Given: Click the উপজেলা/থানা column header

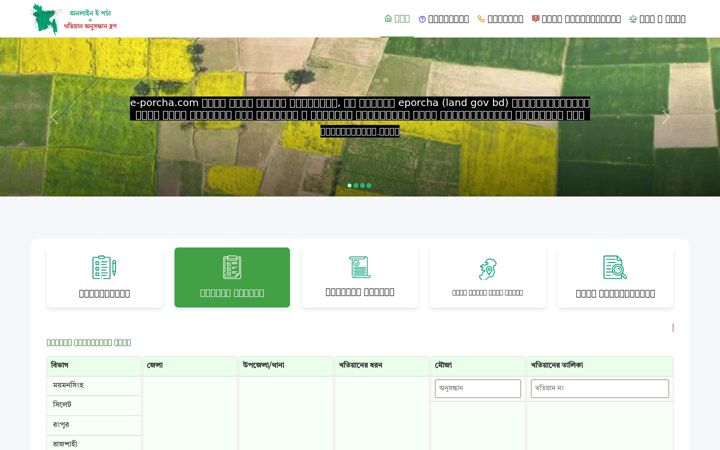Looking at the screenshot, I should pyautogui.click(x=286, y=366).
